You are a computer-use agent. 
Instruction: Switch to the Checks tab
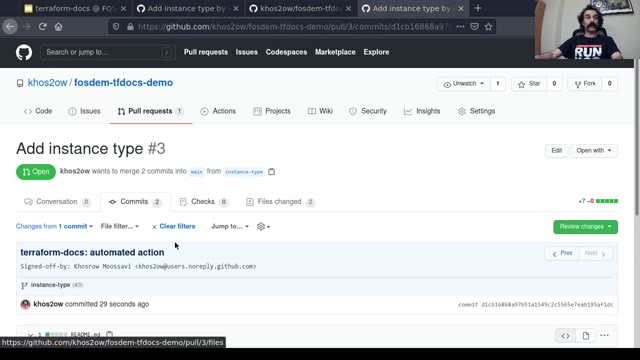coord(203,202)
